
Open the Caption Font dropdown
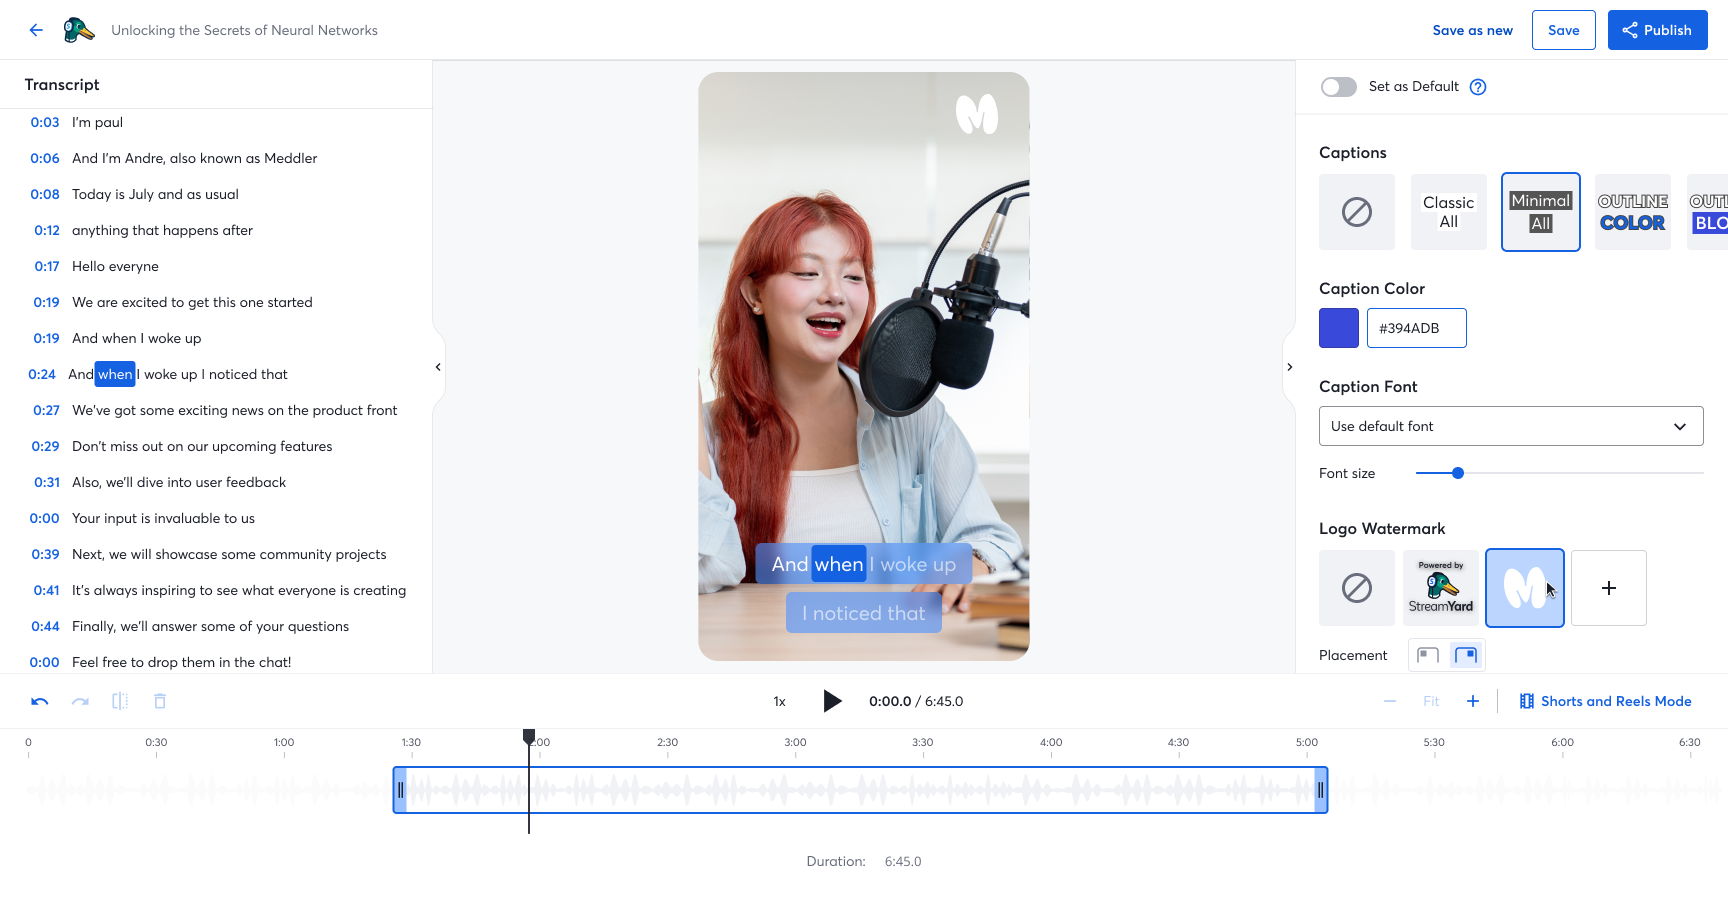tap(1510, 426)
